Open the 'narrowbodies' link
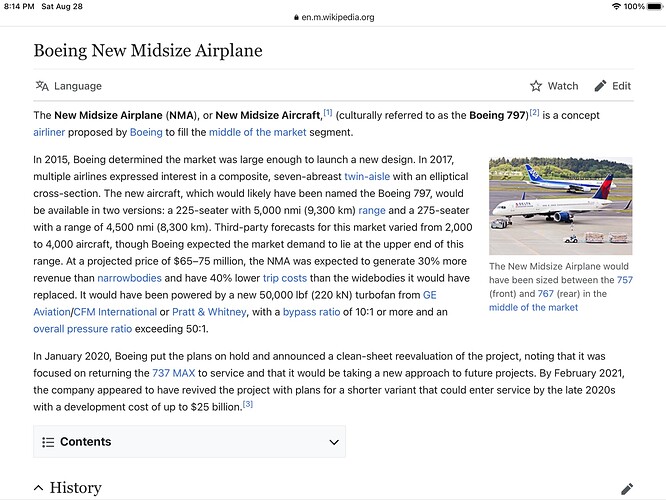The height and width of the screenshot is (500, 666). [130, 278]
